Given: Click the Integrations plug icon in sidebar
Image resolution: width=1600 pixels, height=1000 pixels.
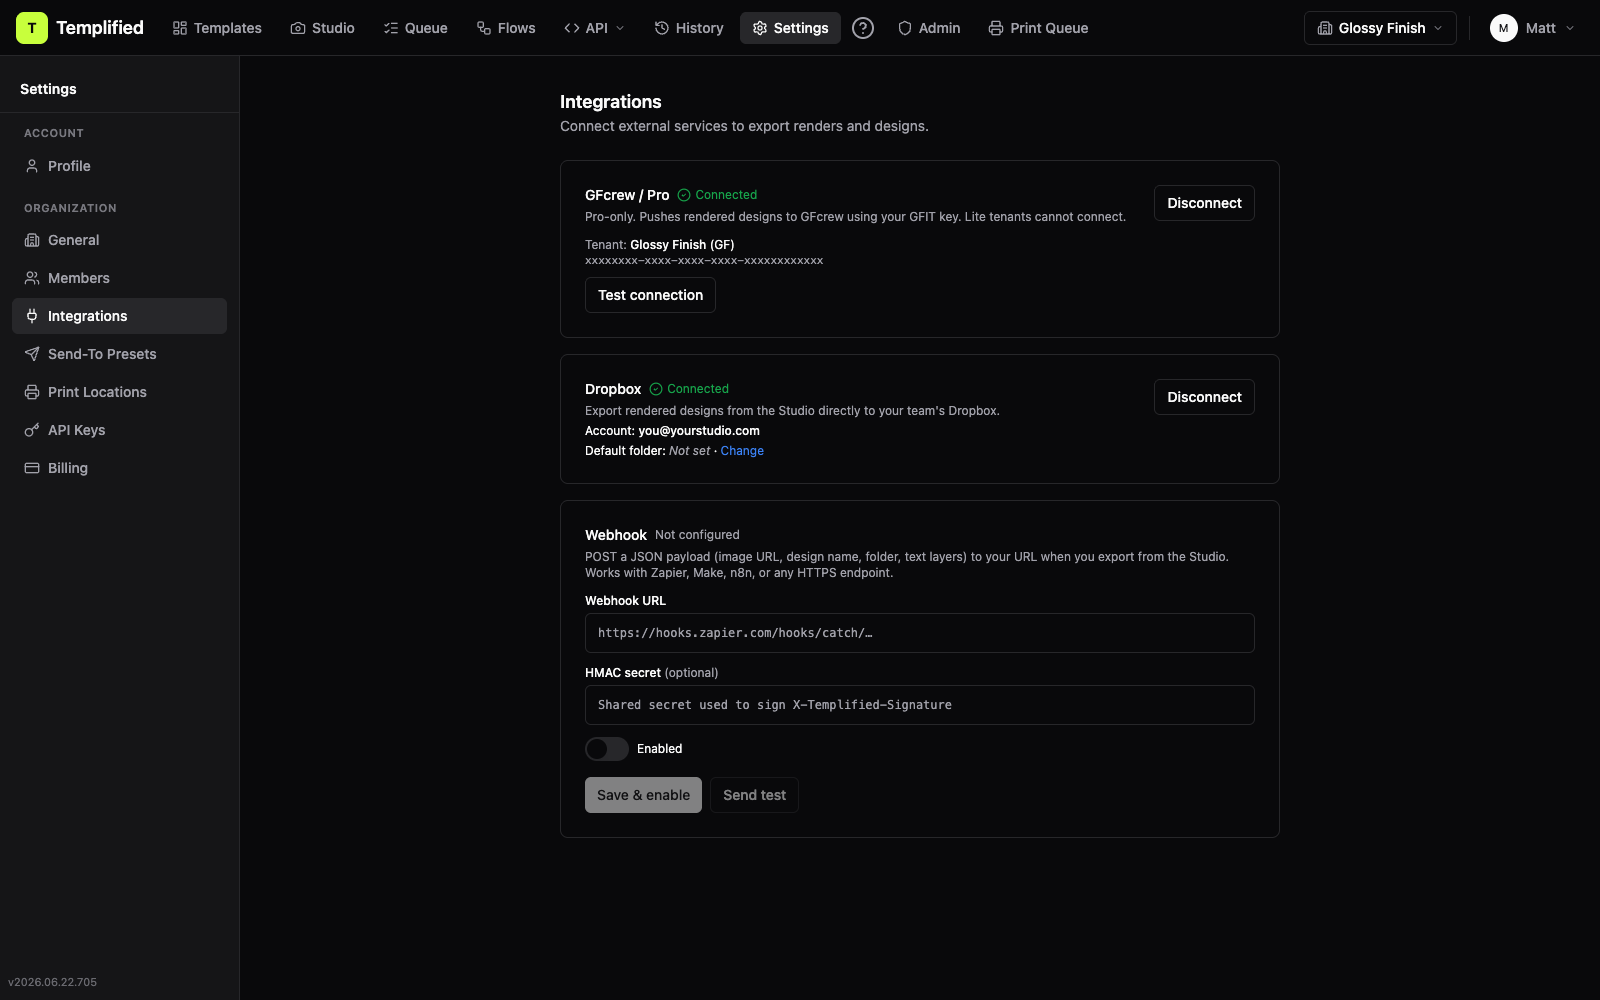Looking at the screenshot, I should click(x=32, y=316).
